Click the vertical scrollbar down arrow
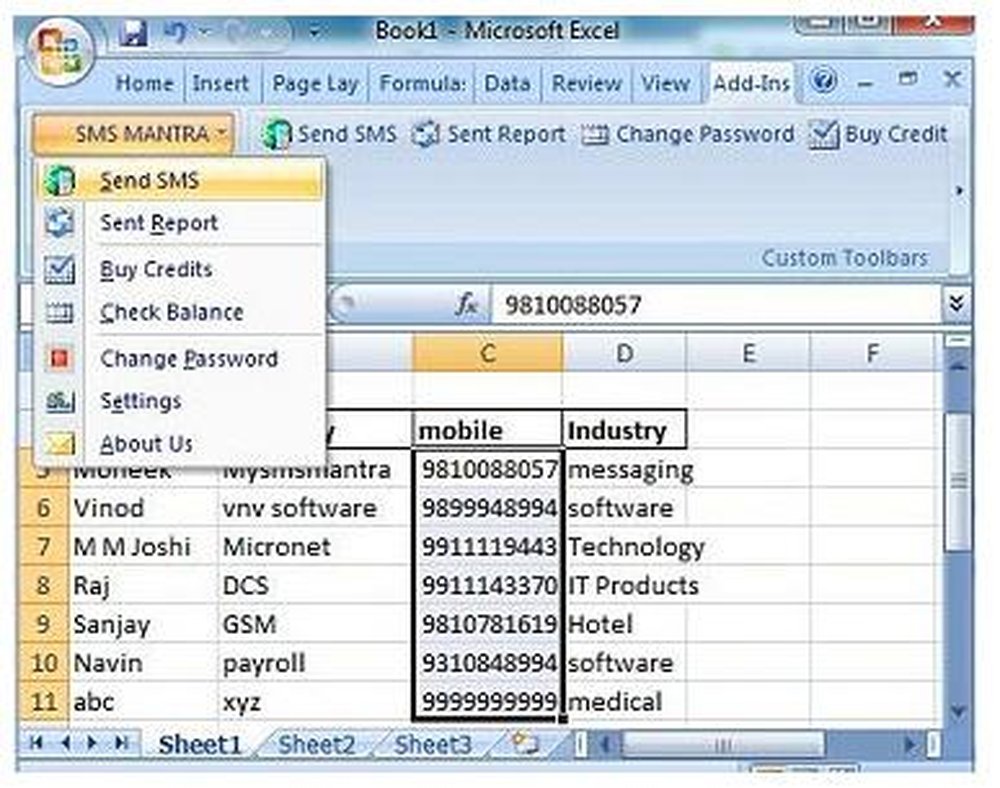Viewport: 1000px width, 788px height. coord(958,711)
